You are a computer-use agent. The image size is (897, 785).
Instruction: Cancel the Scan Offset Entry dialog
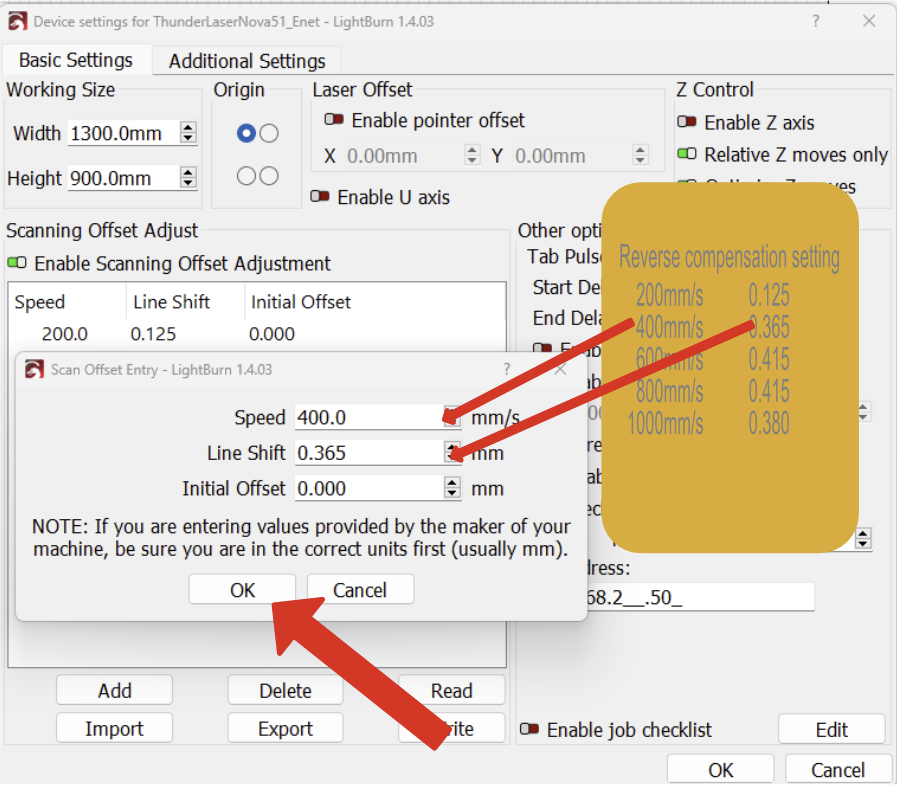coord(360,590)
